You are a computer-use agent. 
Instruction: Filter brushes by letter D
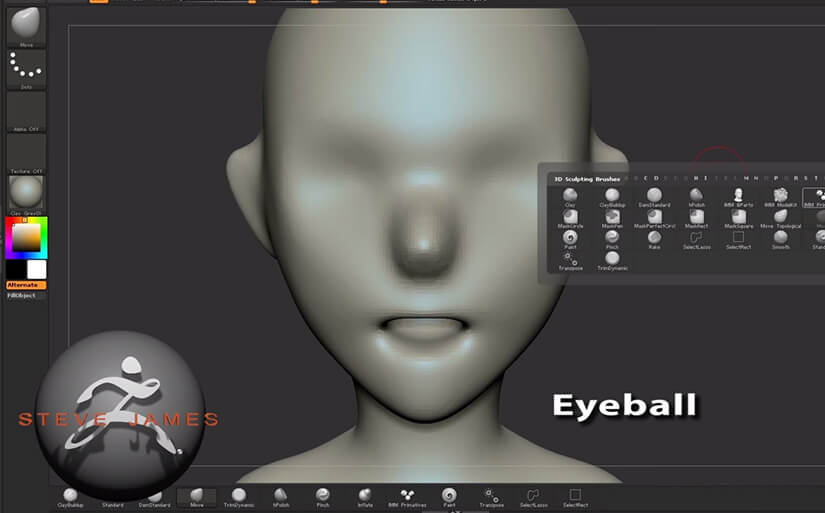656,178
